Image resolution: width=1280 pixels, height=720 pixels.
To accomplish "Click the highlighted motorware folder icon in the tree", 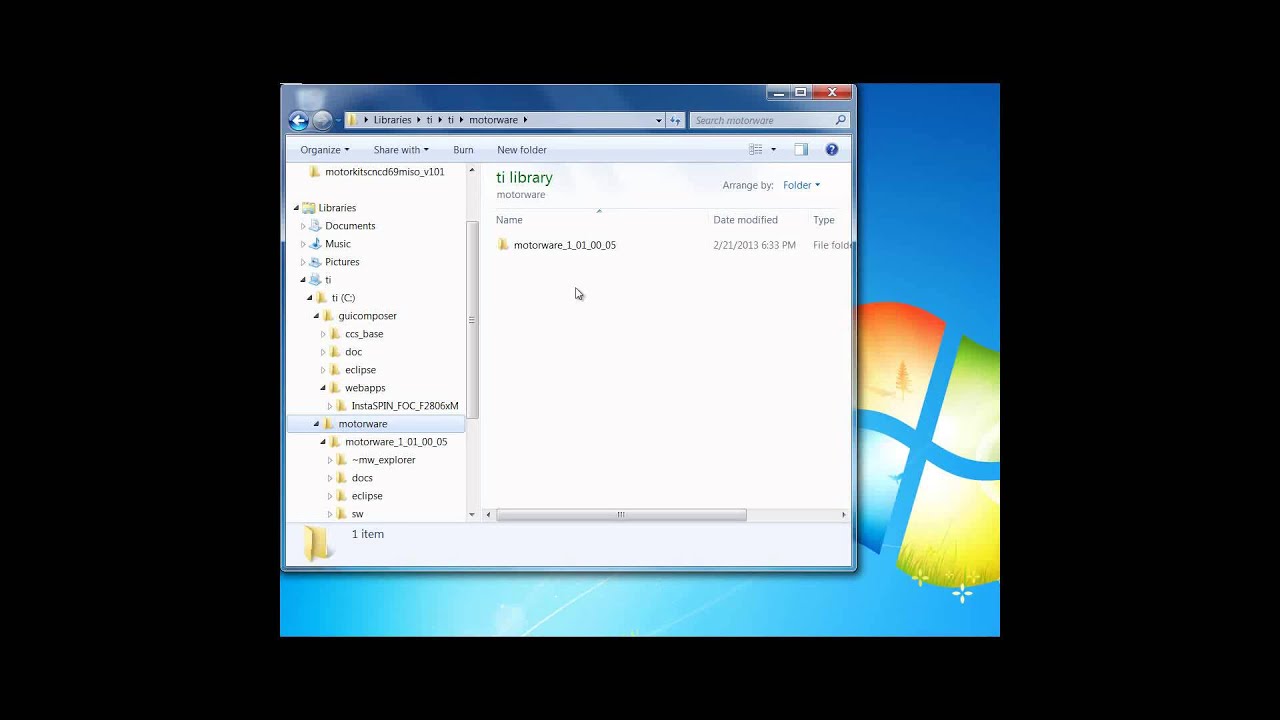I will (x=329, y=424).
